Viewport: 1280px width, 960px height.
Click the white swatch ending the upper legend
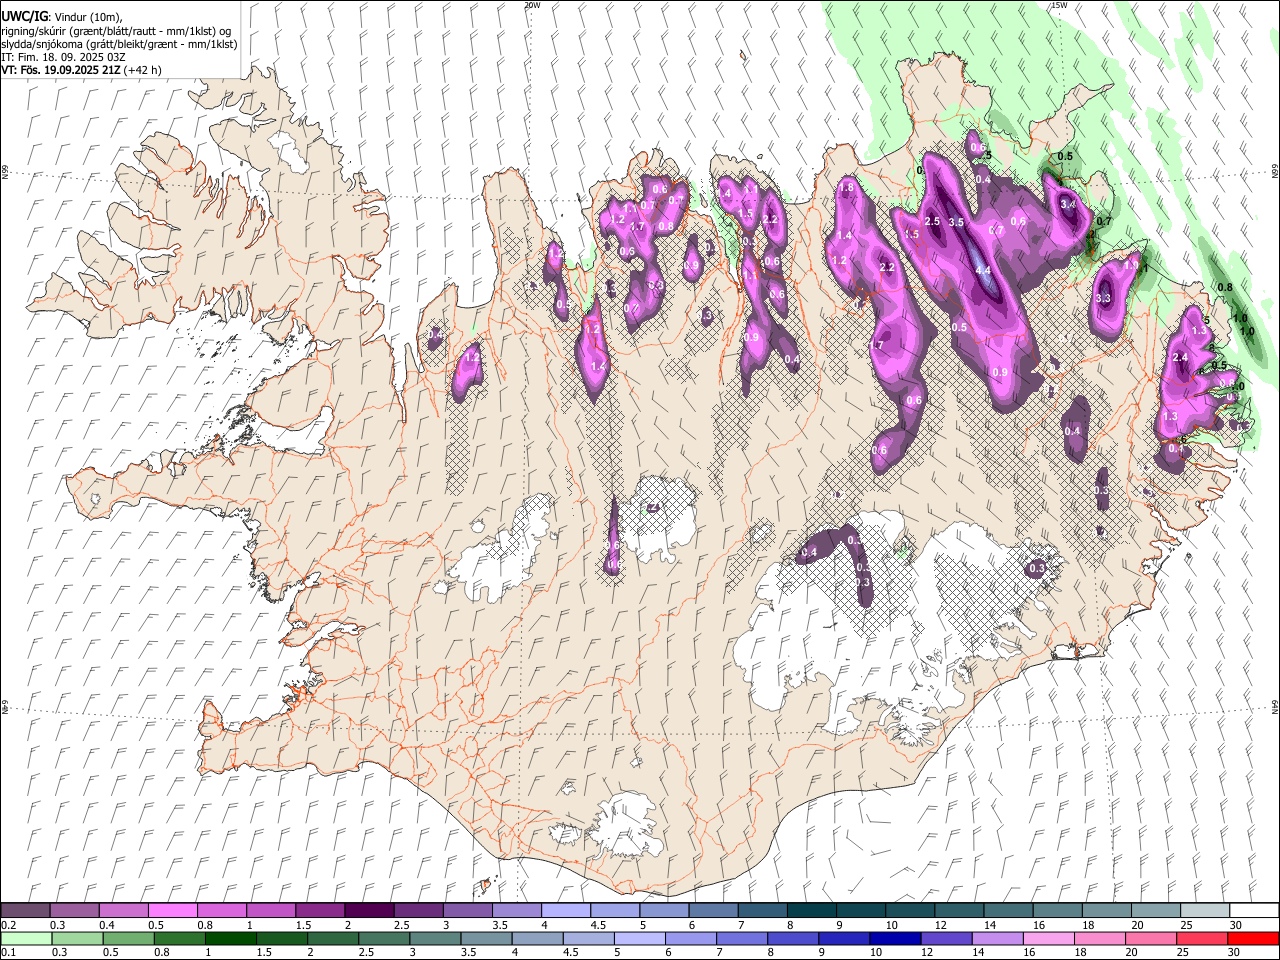1254,910
